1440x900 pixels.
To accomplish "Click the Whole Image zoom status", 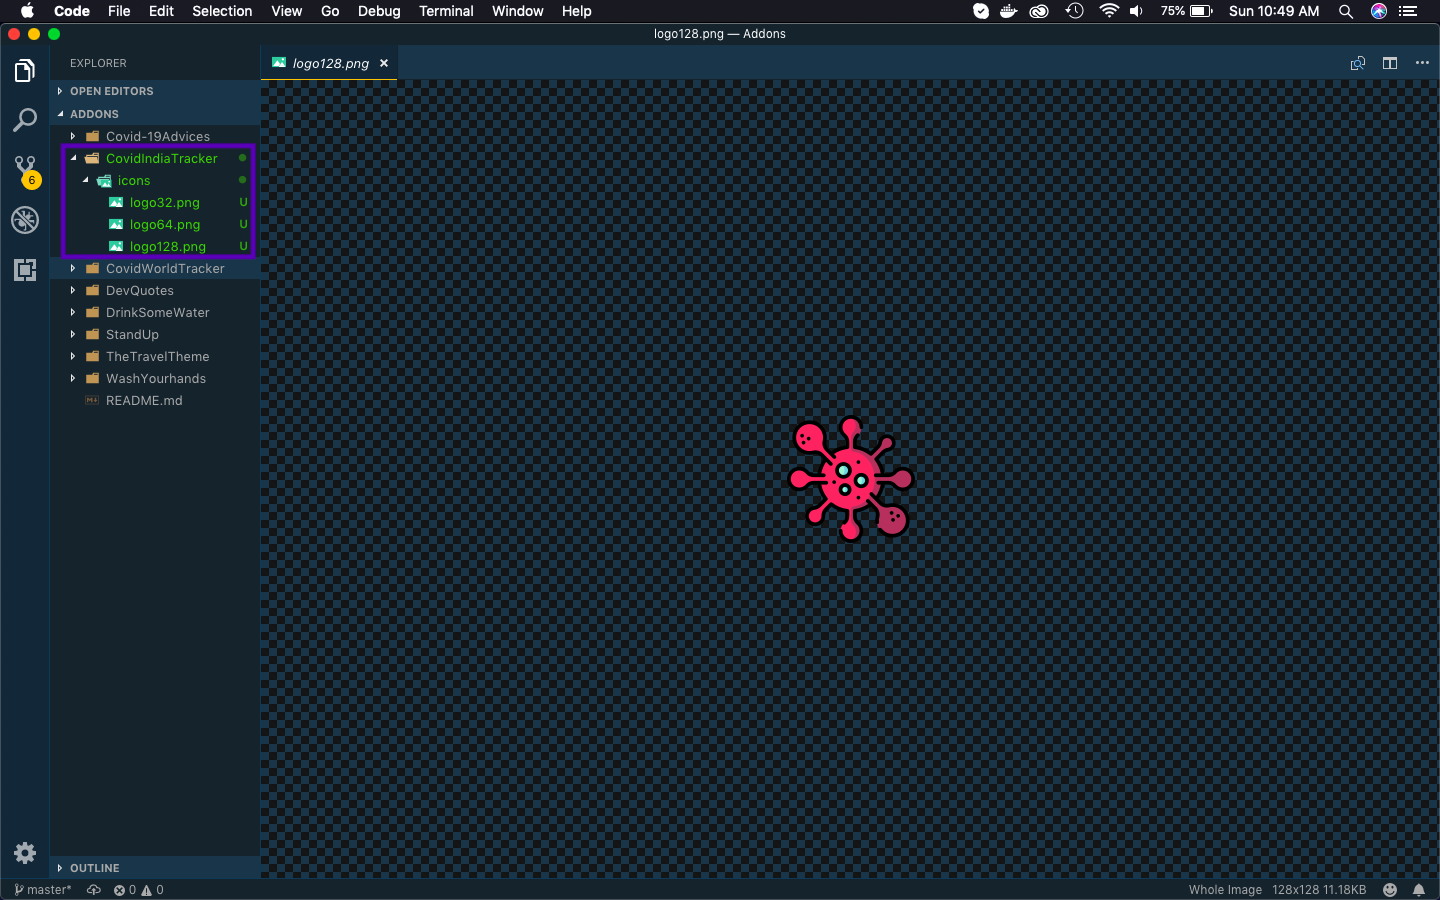I will click(x=1225, y=890).
